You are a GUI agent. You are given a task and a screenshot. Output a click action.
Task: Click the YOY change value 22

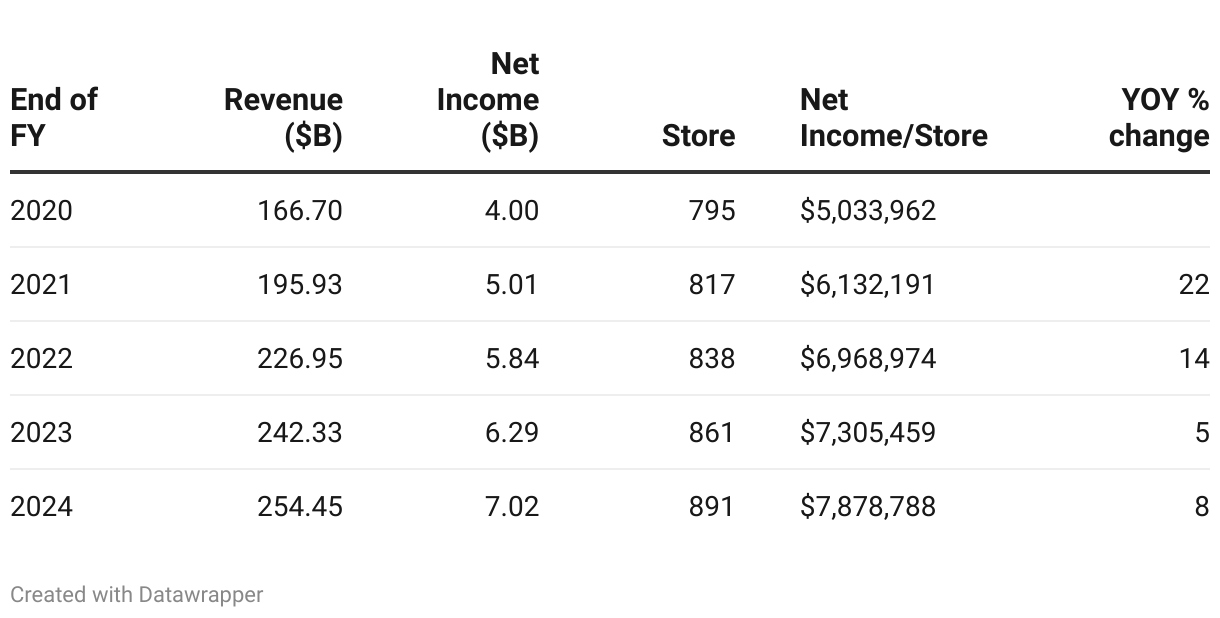click(1194, 284)
